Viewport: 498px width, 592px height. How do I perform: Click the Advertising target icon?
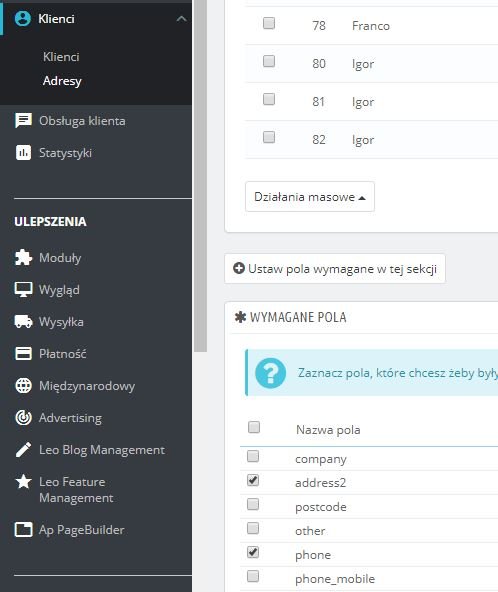click(x=23, y=418)
